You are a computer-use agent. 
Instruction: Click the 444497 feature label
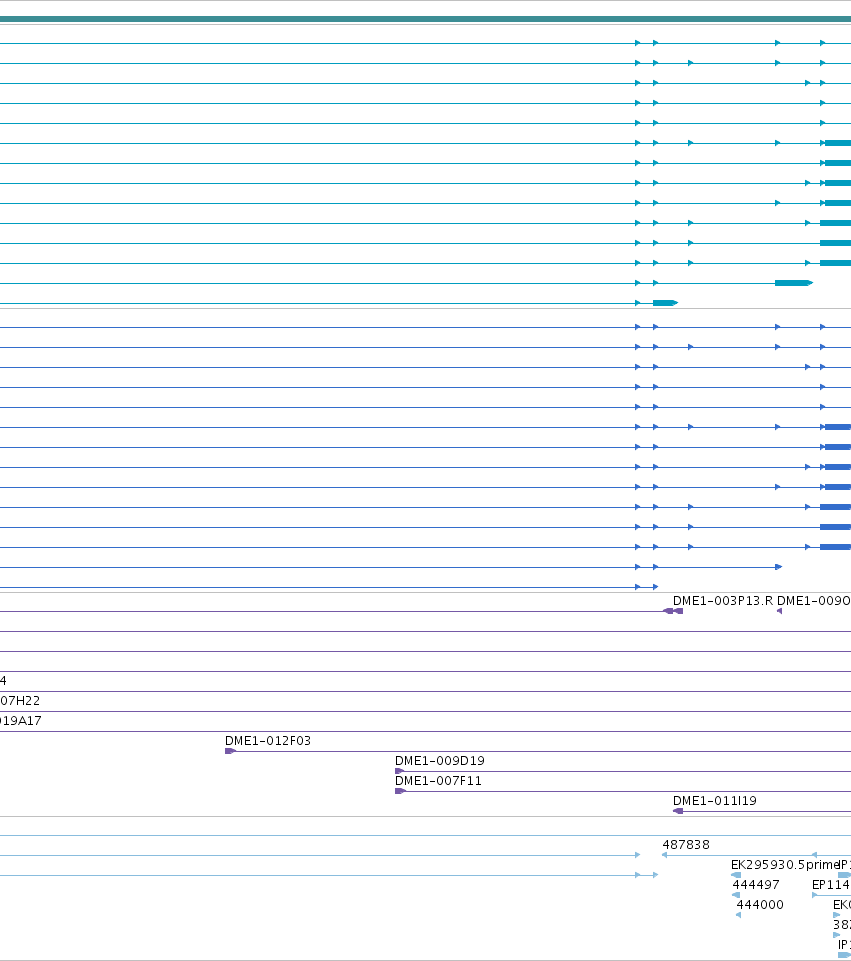[x=756, y=884]
